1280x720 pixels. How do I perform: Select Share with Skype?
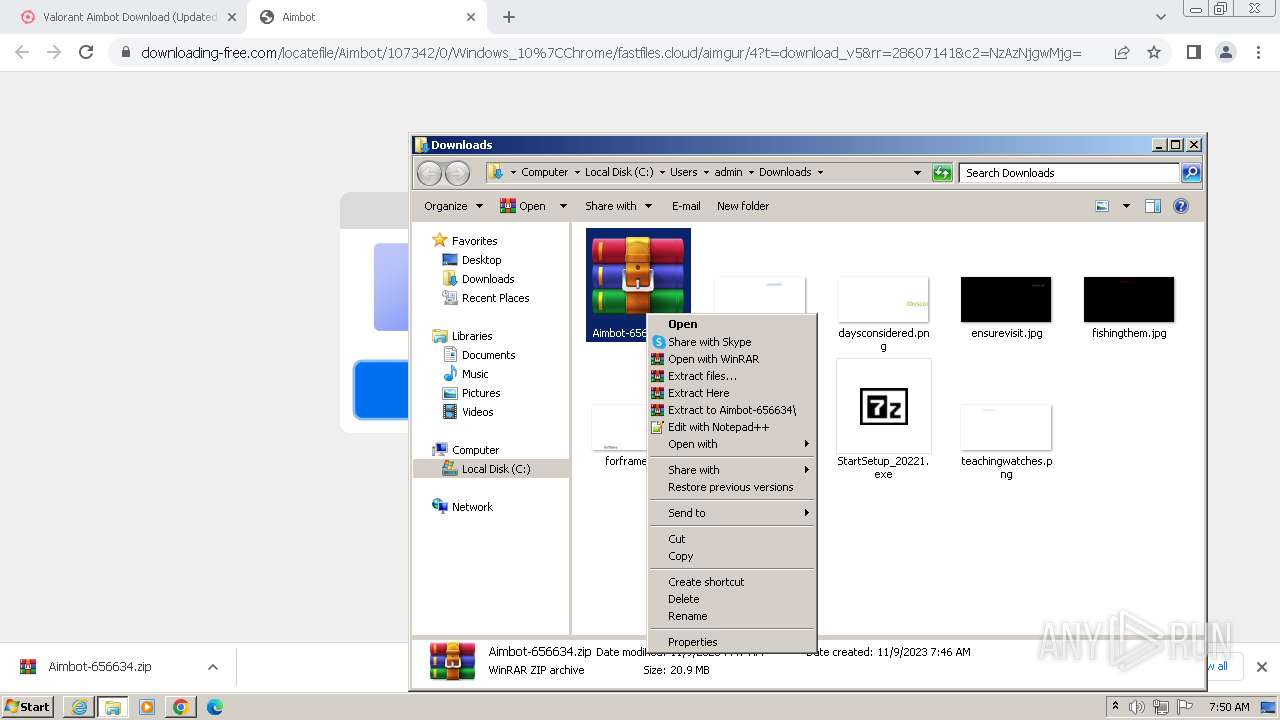[732, 342]
